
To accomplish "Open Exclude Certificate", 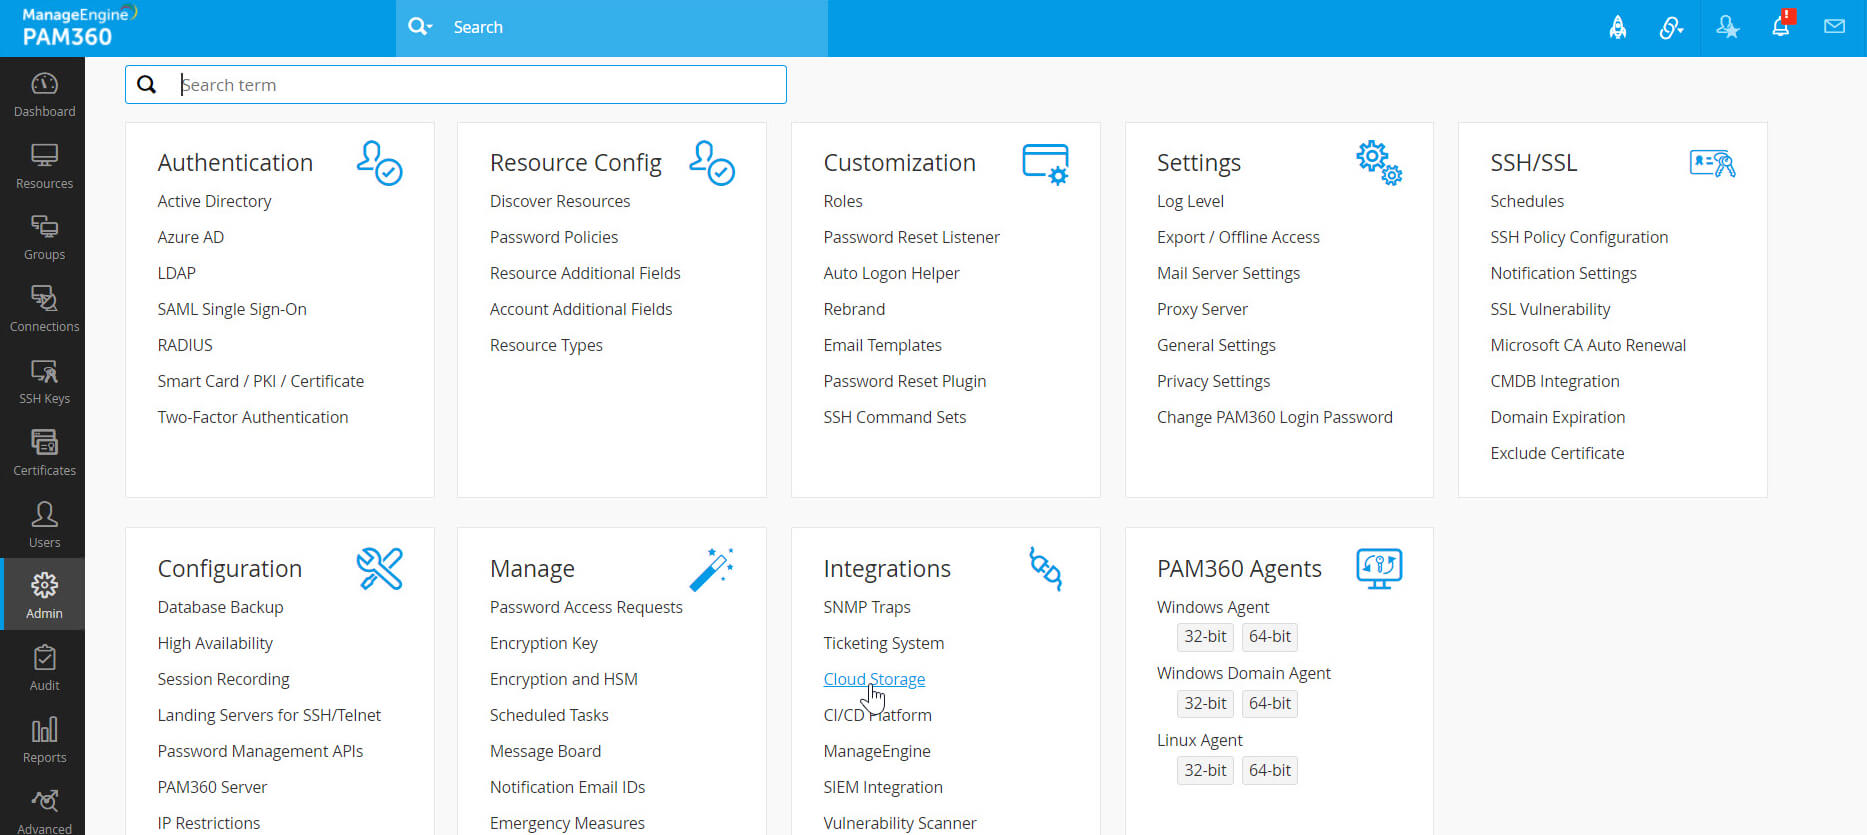I will click(x=1557, y=453).
